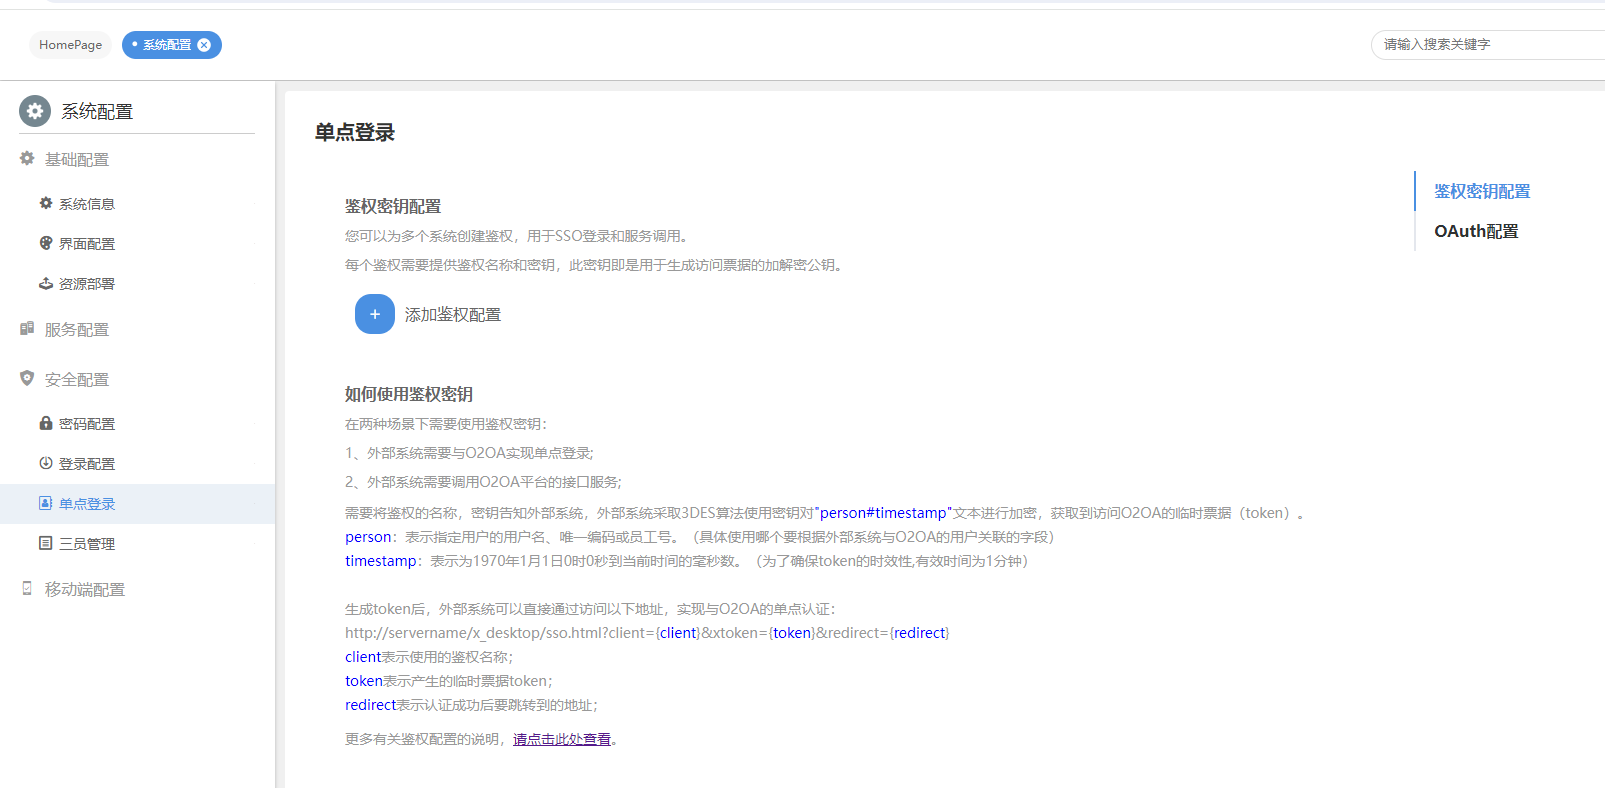Focus the 请输入搜索关键字 search box
This screenshot has width=1605, height=788.
tap(1490, 44)
